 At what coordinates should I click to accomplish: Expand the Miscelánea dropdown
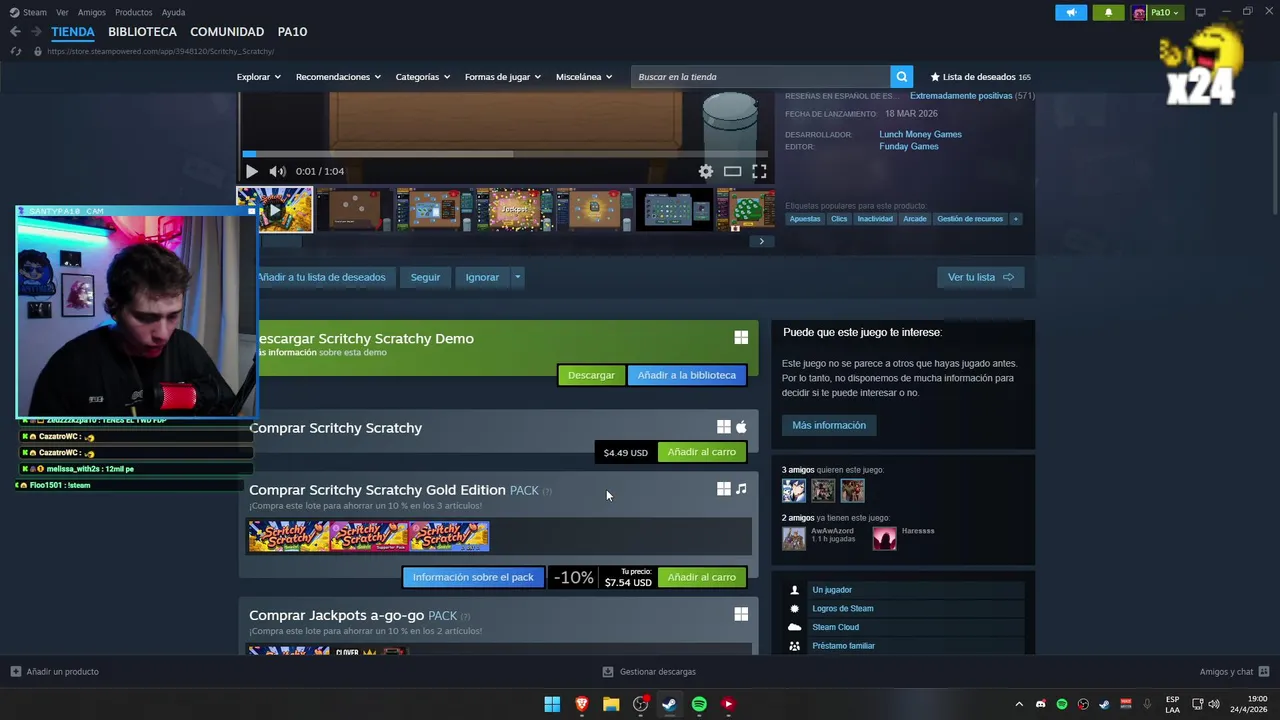coord(583,77)
